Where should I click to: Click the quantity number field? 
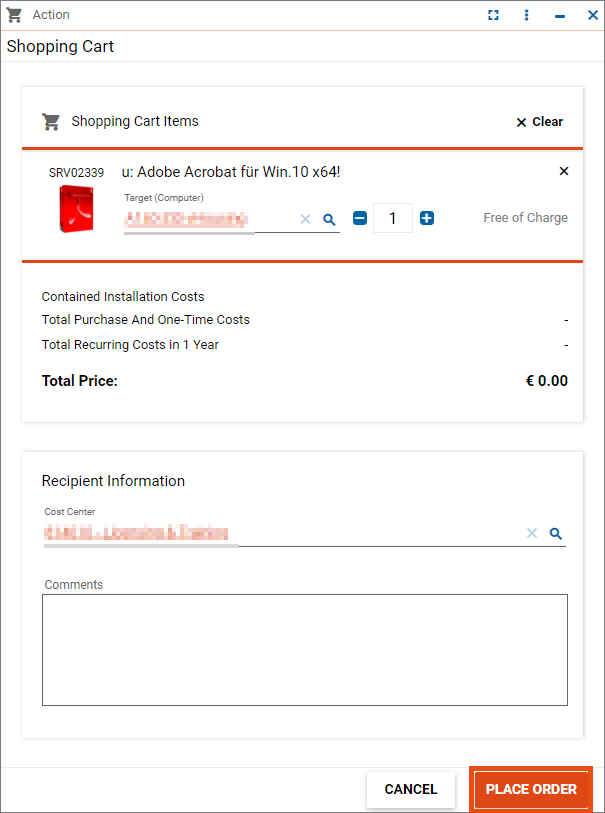(x=392, y=218)
